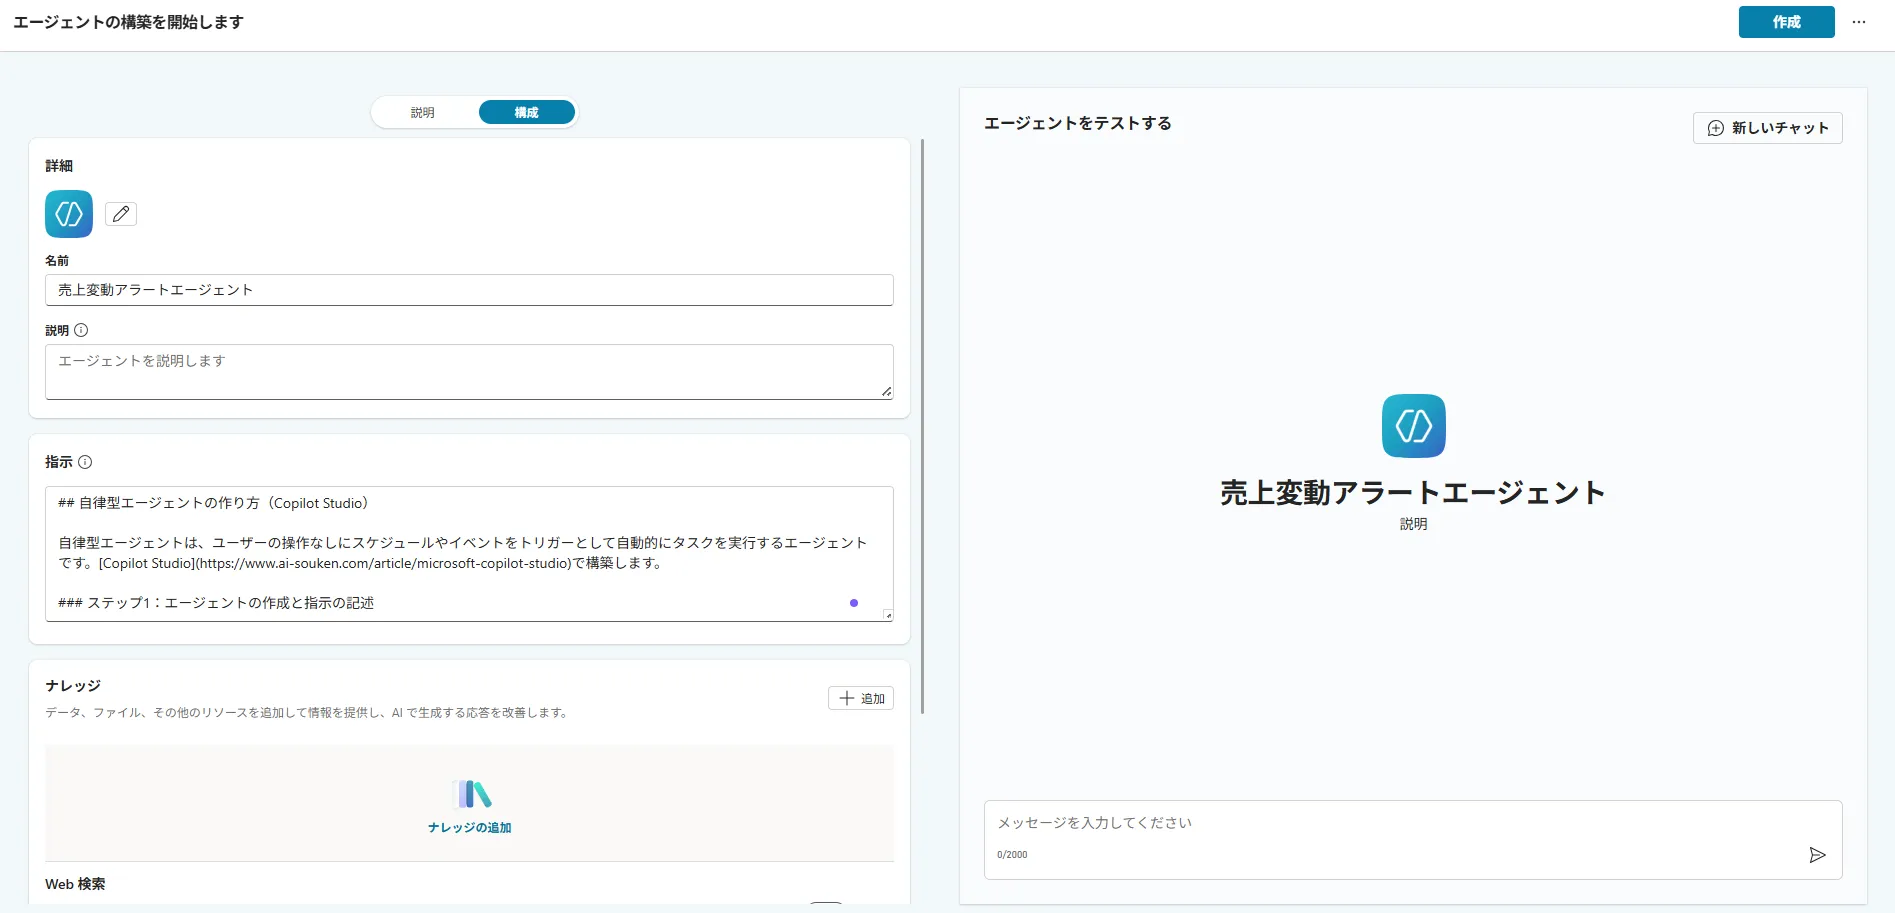Screen dimensions: 1895x913
Task: Focus the エージェントを説明します text area
Action: coord(469,372)
